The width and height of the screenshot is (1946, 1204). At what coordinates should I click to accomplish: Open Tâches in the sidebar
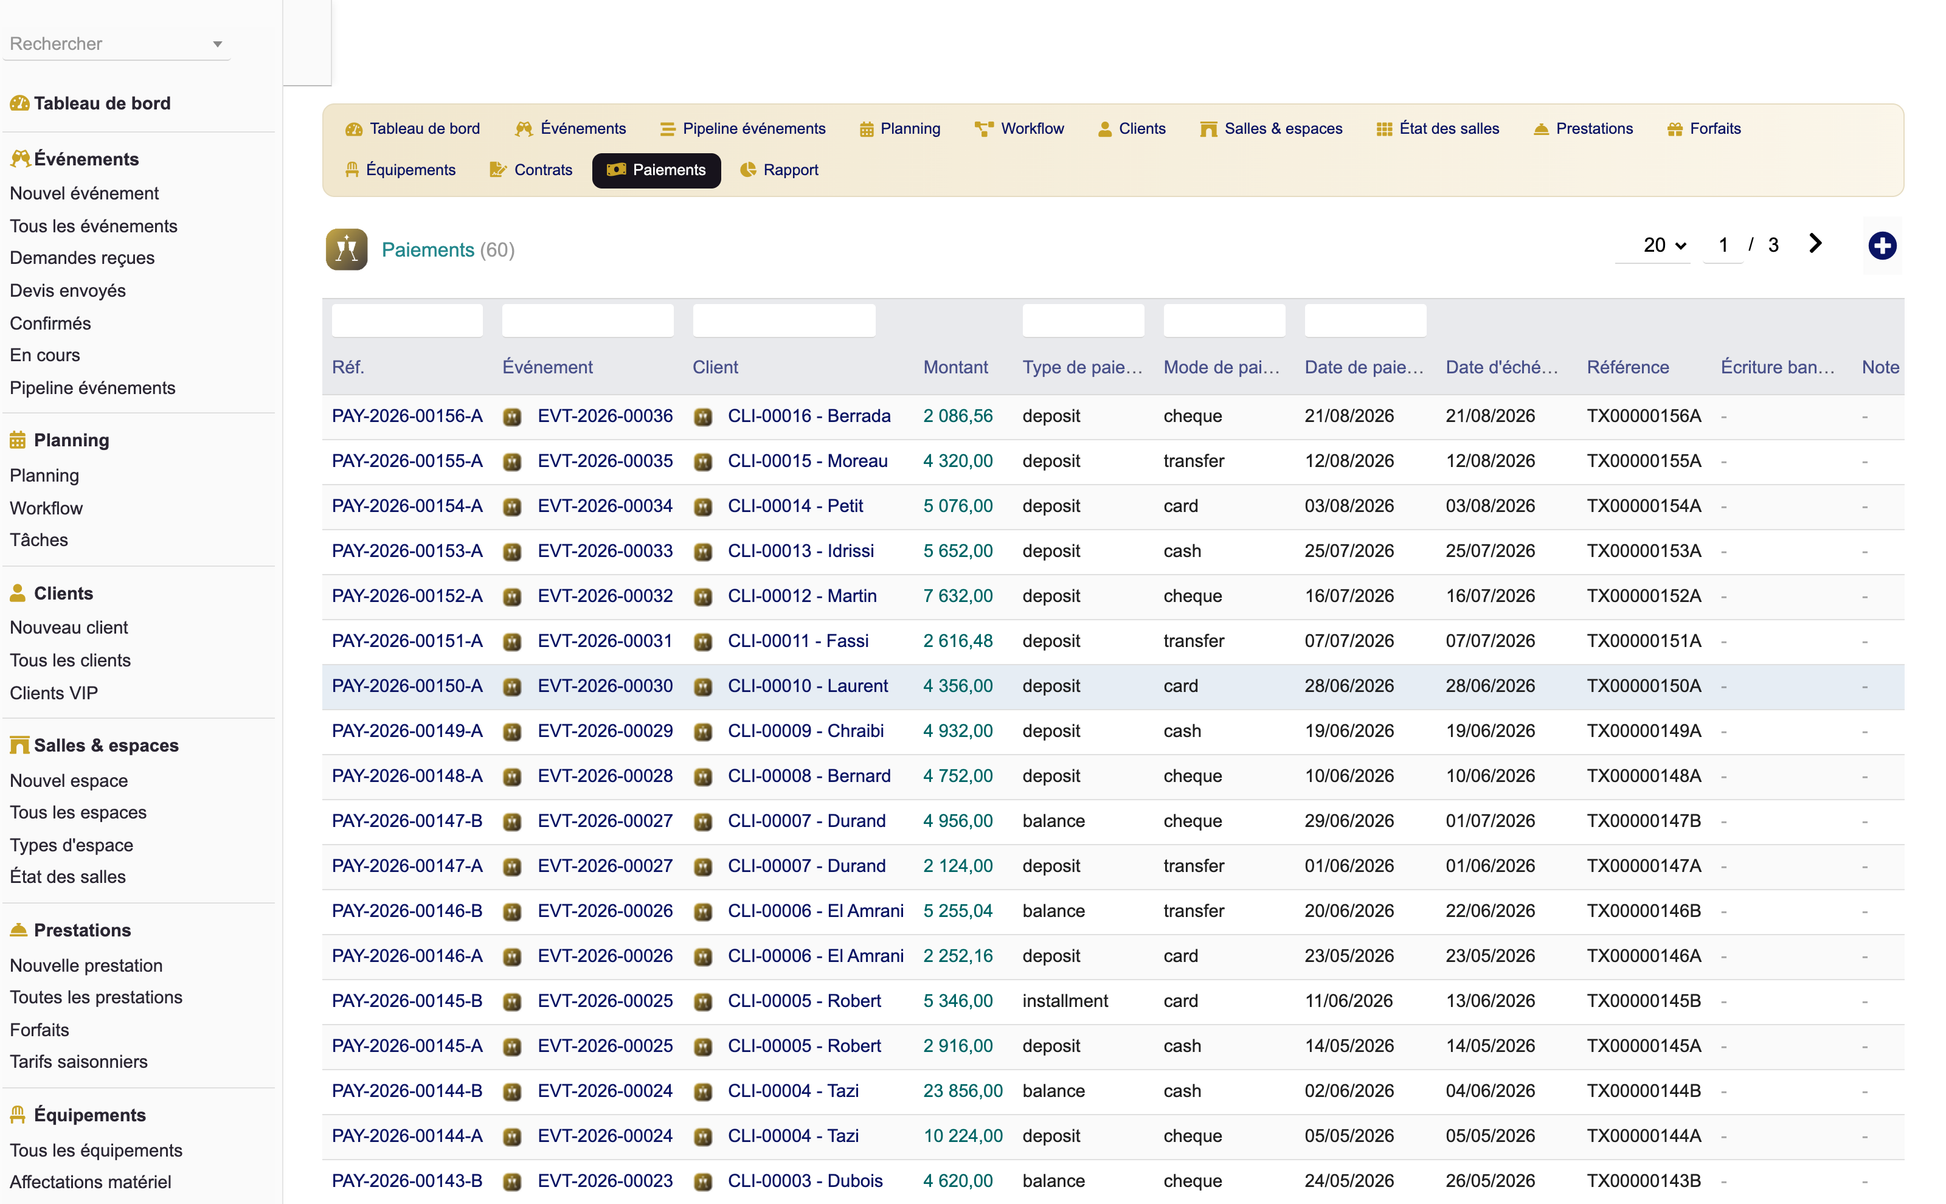(x=39, y=540)
